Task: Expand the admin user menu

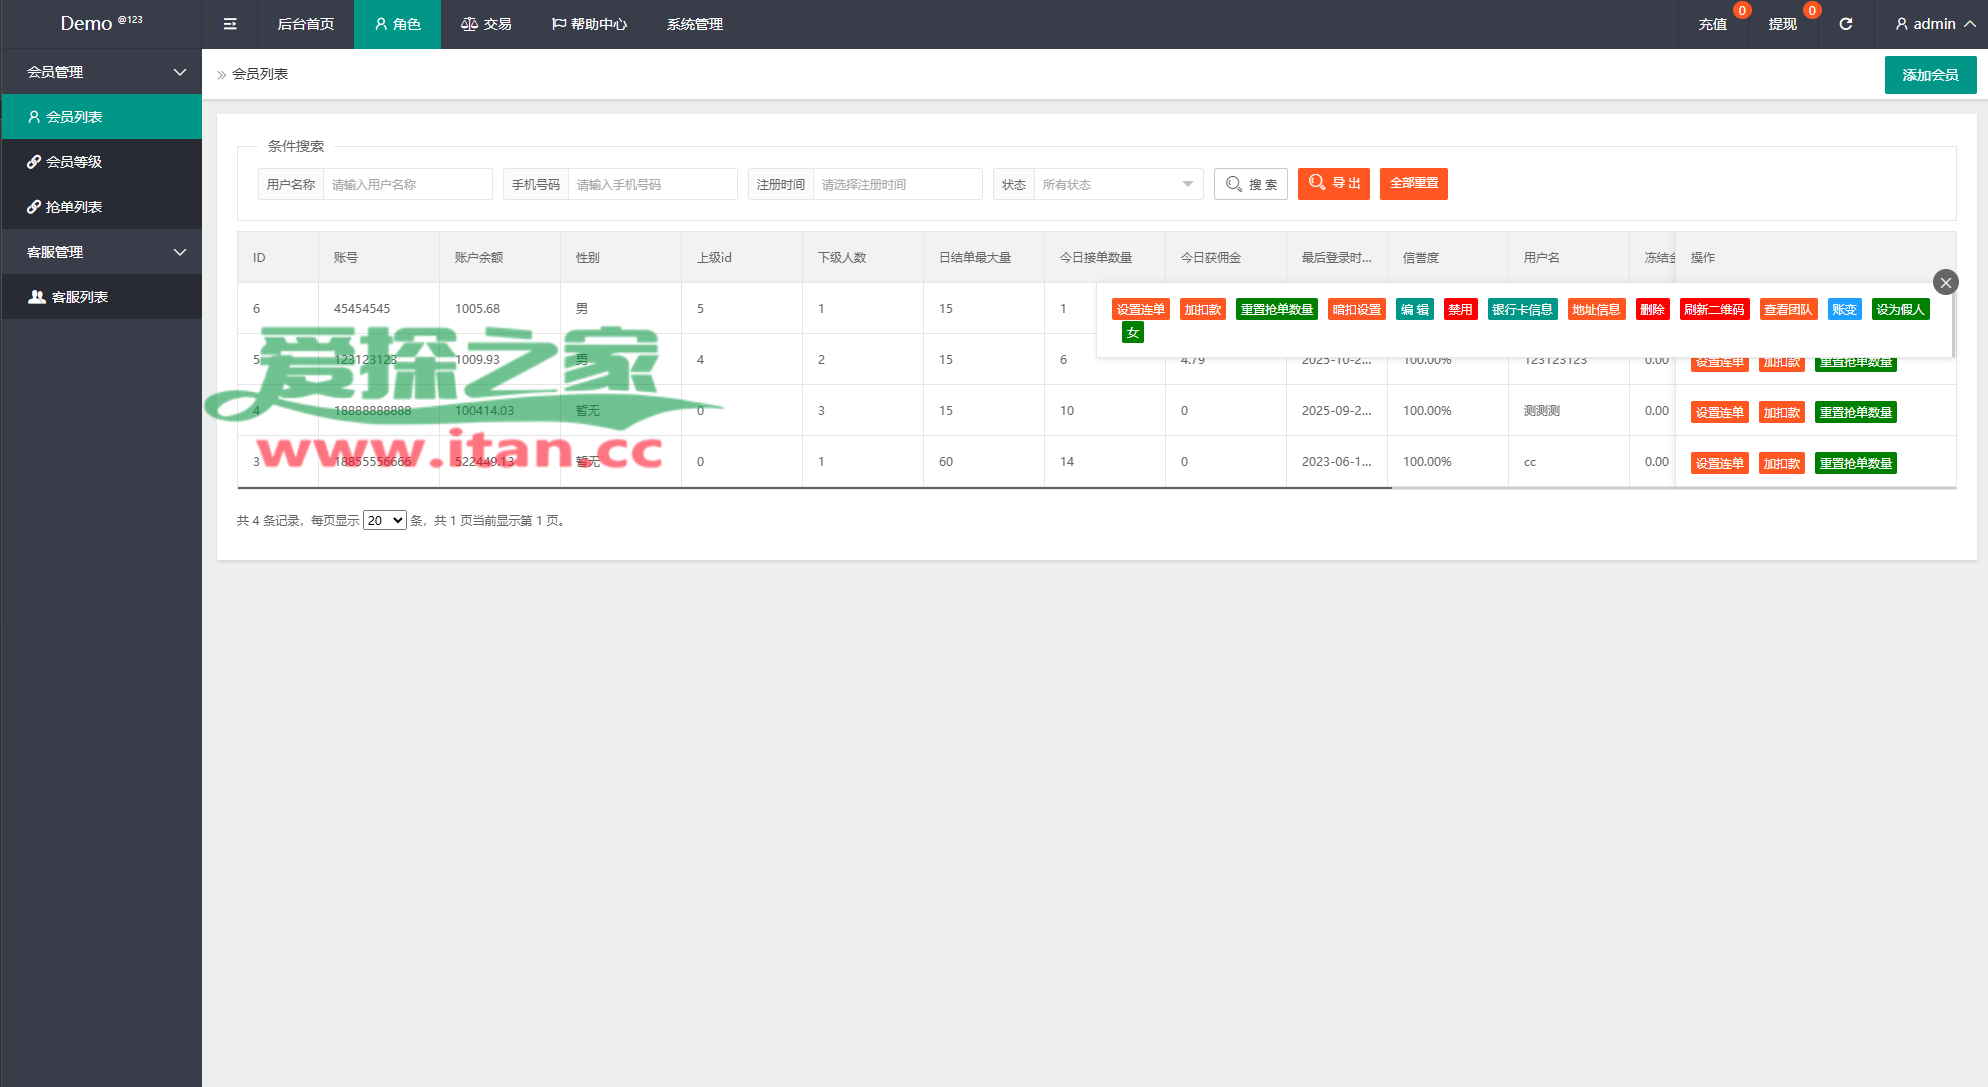Action: click(x=1935, y=24)
